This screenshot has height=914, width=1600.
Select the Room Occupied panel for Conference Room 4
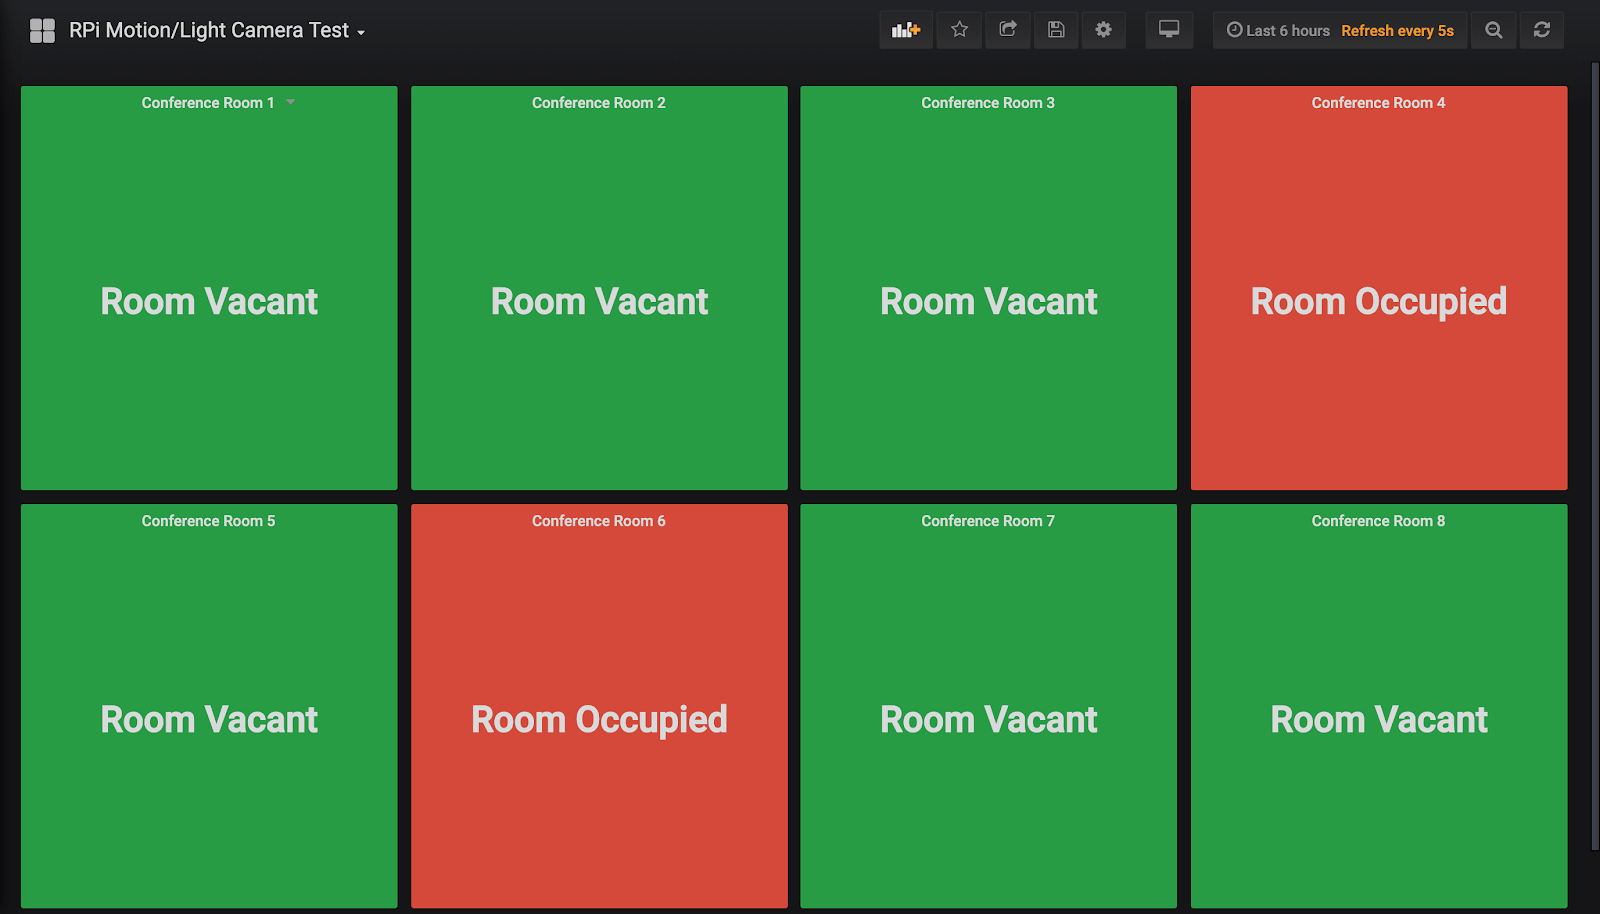(x=1378, y=301)
